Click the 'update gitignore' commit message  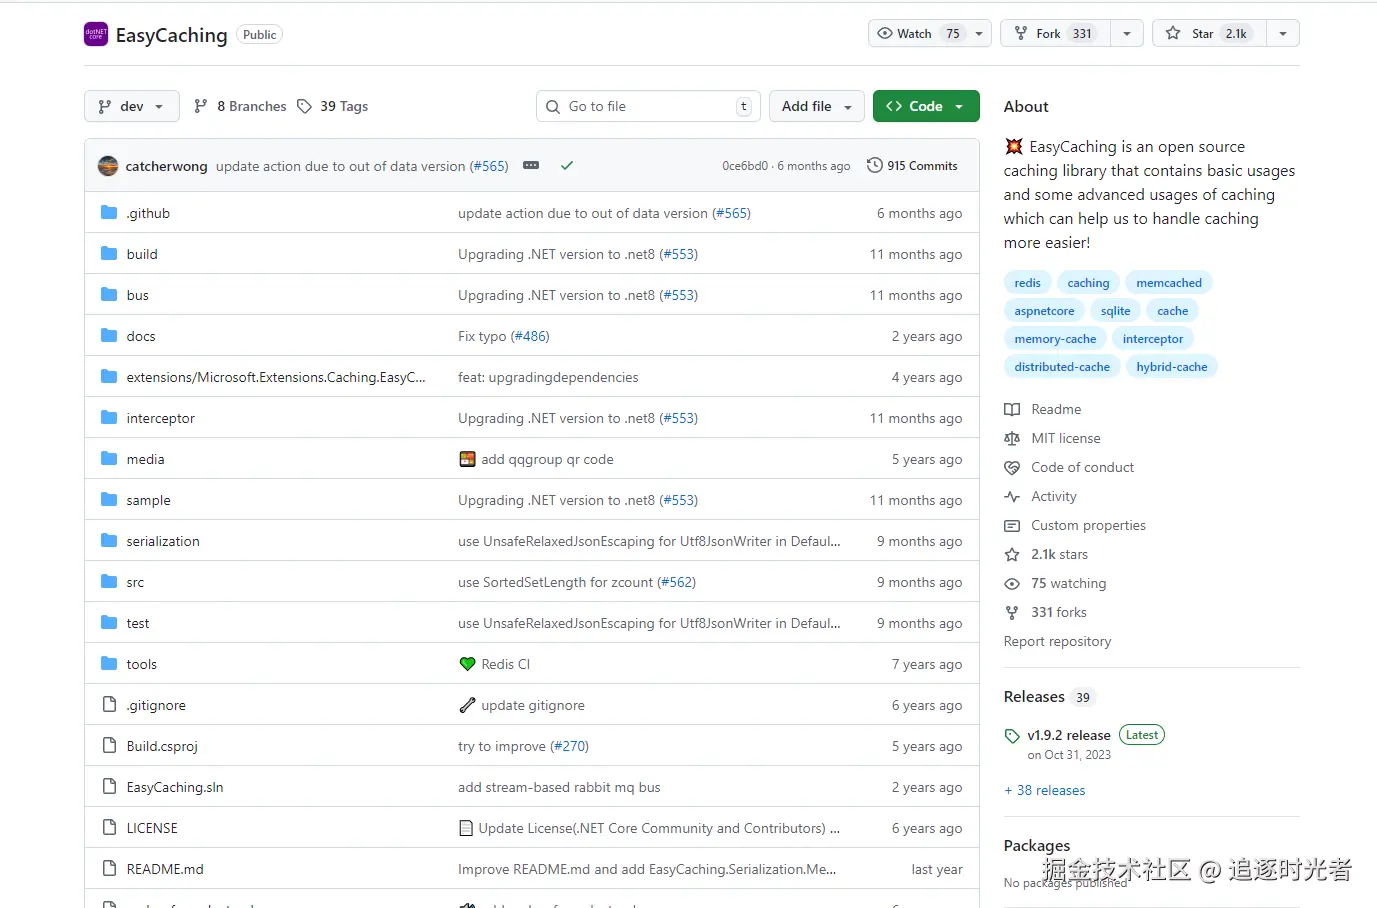point(533,705)
